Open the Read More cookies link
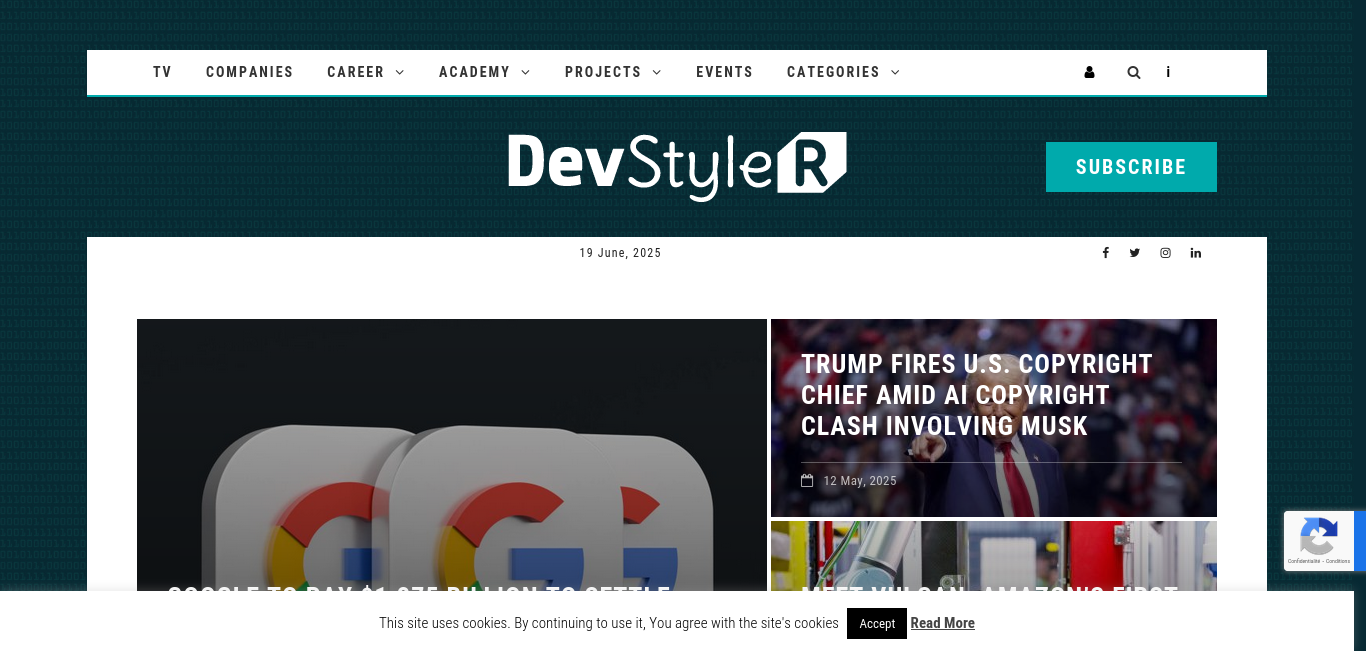The image size is (1366, 651). click(x=942, y=623)
